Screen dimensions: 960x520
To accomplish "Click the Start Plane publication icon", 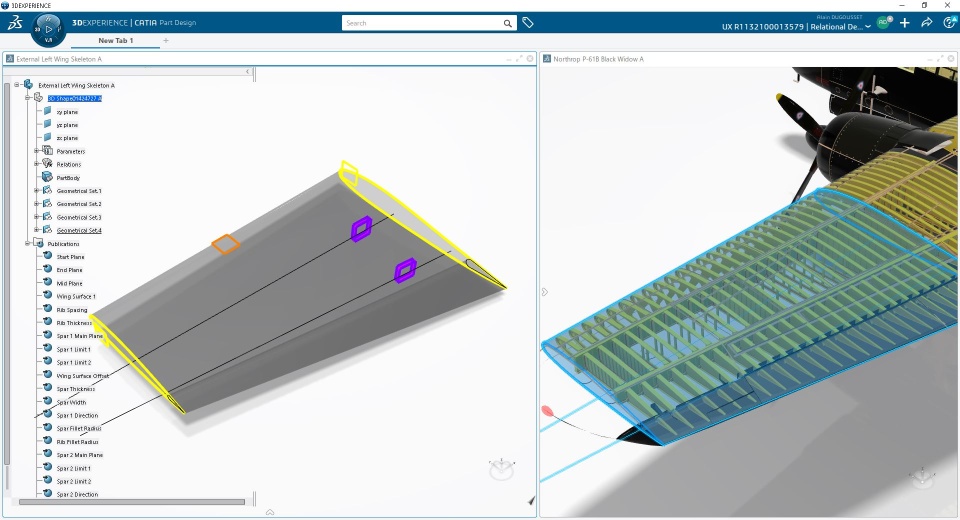I will 47,256.
